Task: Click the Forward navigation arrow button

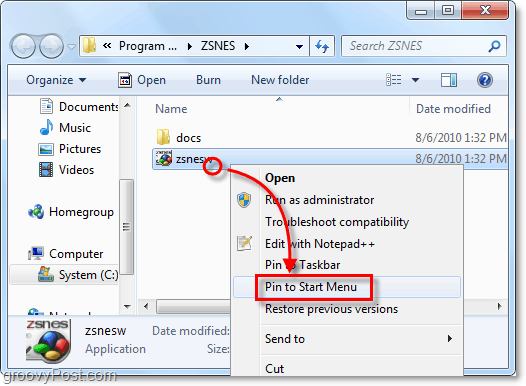Action: pyautogui.click(x=51, y=46)
